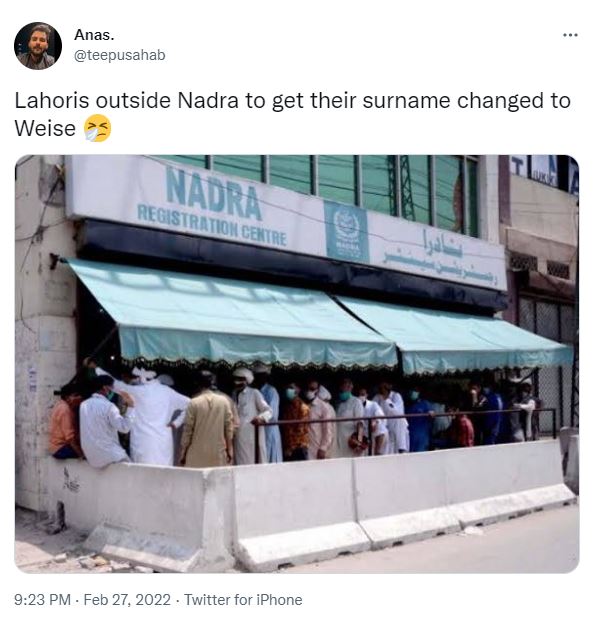Click the Anas profile avatar picture
This screenshot has height=625, width=594.
[x=38, y=46]
